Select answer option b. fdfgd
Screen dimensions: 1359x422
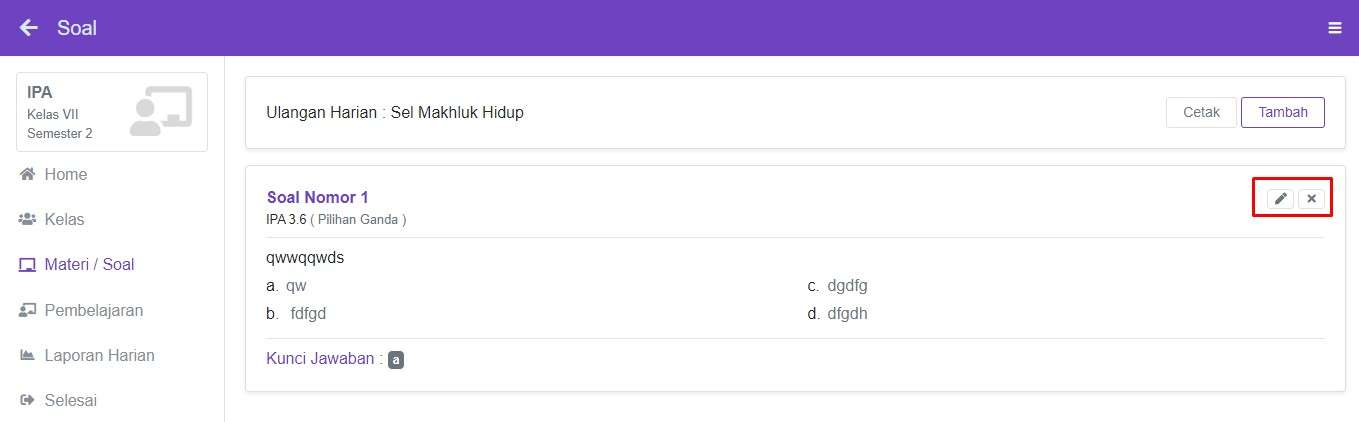tap(308, 314)
